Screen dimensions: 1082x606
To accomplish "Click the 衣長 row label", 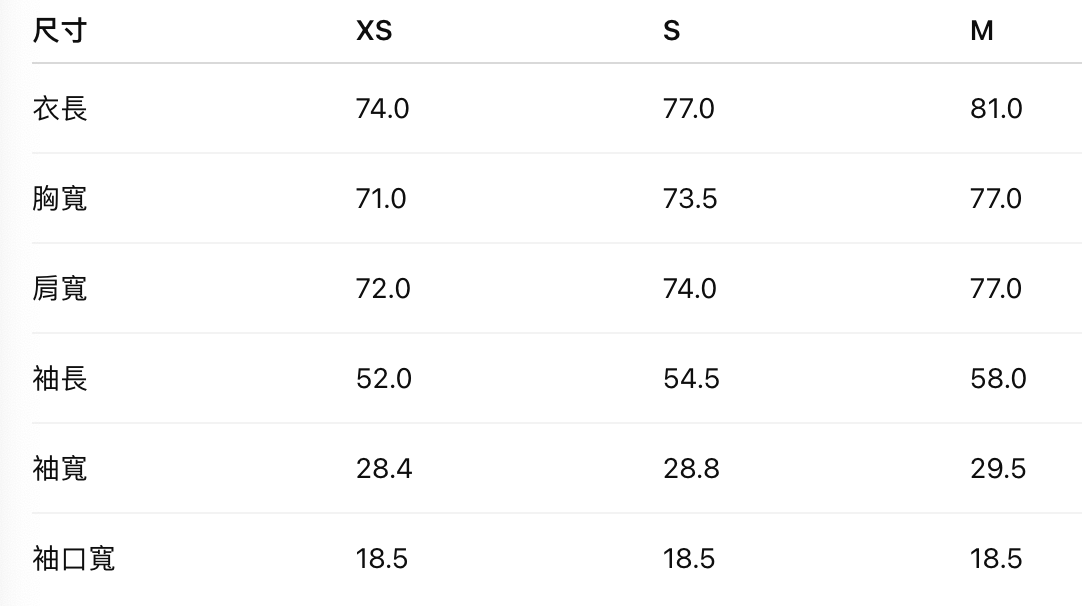I will click(60, 108).
